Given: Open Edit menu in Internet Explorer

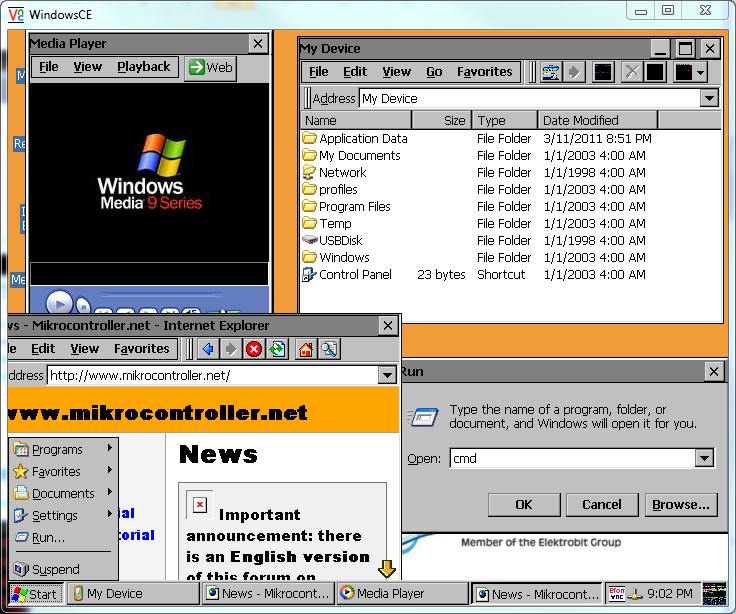Looking at the screenshot, I should click(x=43, y=349).
